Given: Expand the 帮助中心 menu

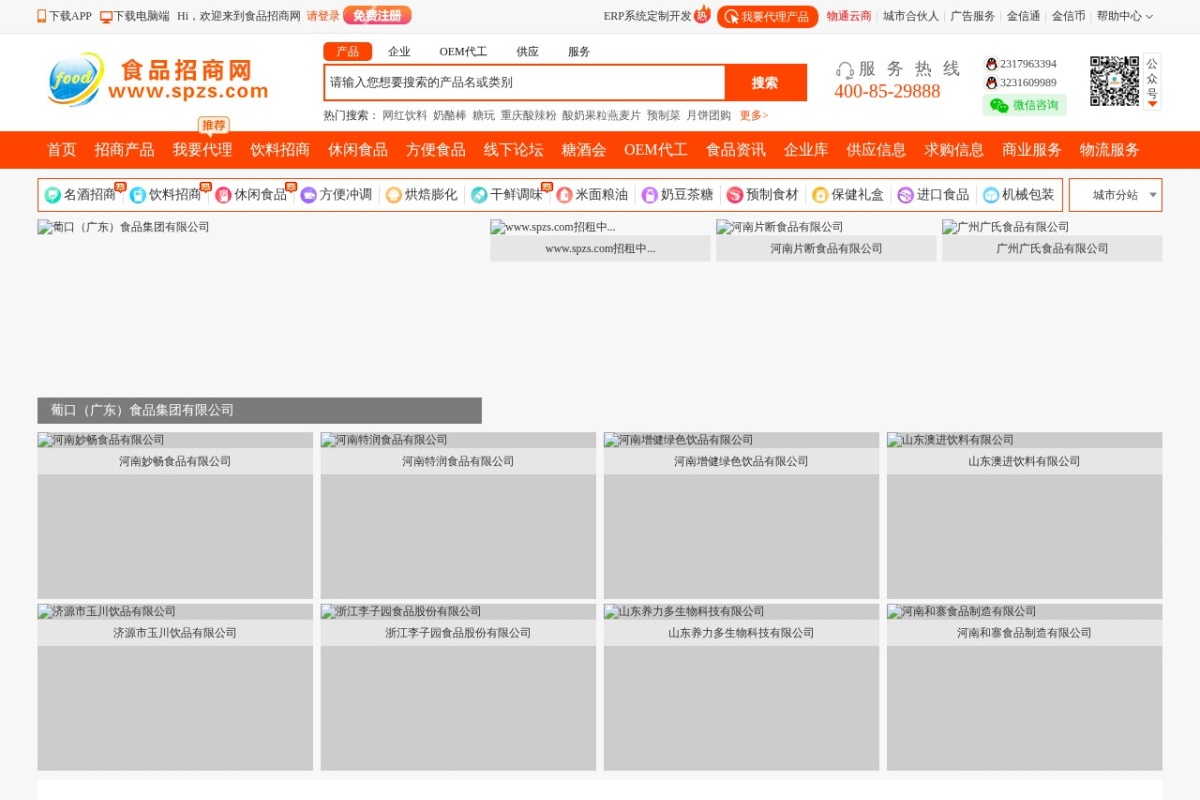Looking at the screenshot, I should [x=1125, y=16].
